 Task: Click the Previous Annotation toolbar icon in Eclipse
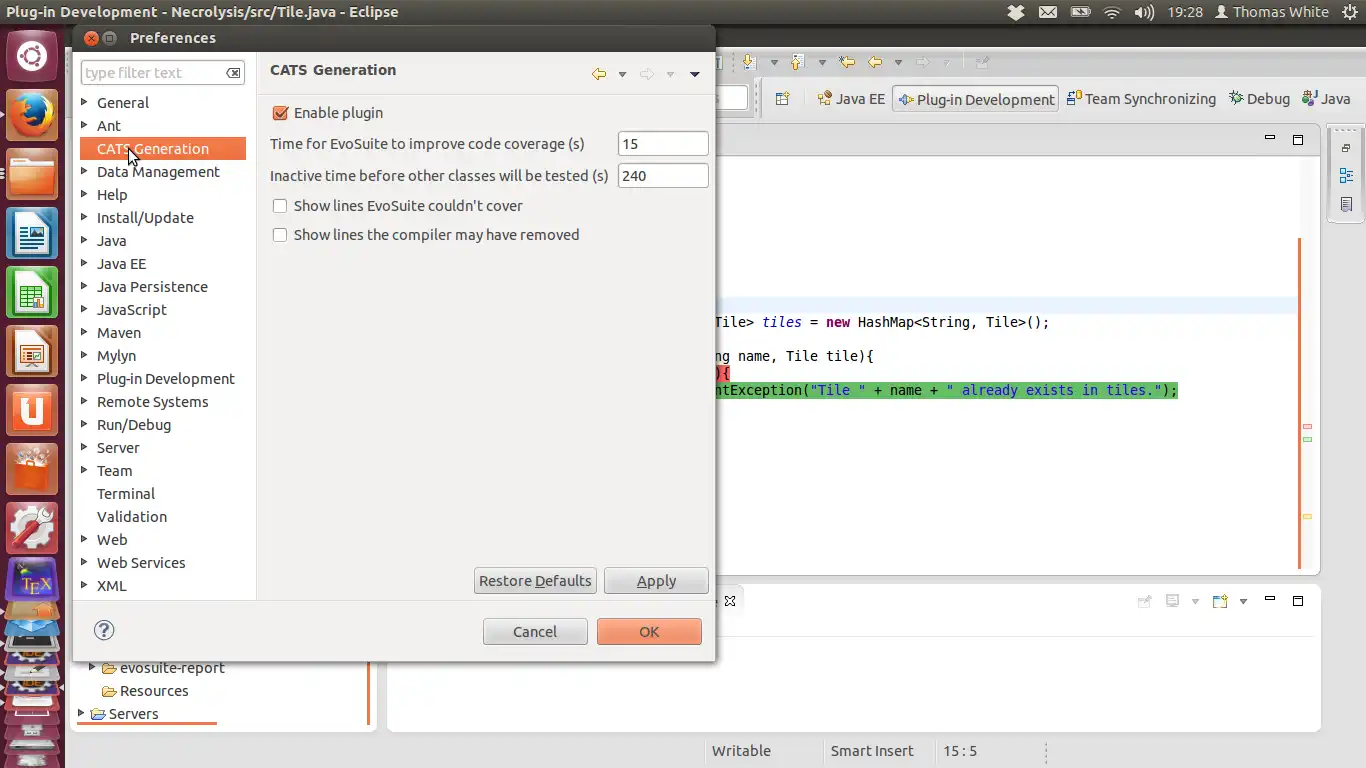click(x=798, y=62)
